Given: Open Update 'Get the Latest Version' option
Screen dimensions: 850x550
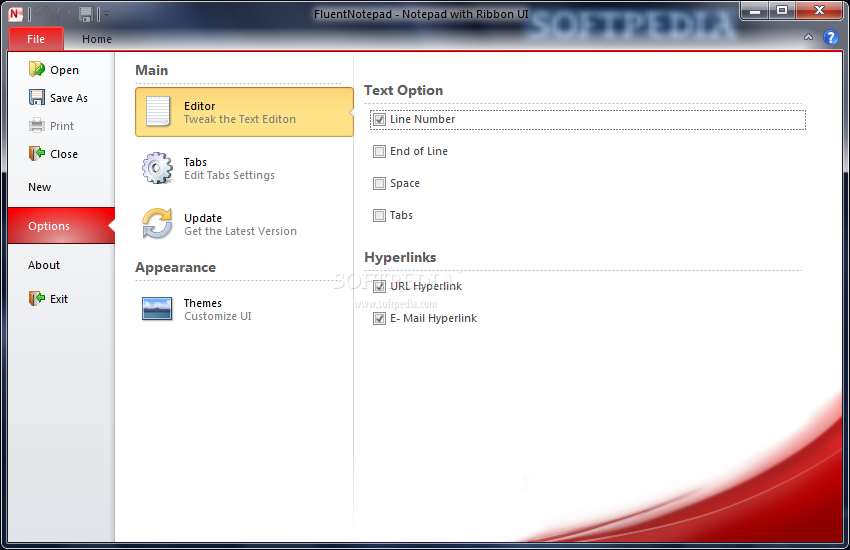Looking at the screenshot, I should 244,224.
